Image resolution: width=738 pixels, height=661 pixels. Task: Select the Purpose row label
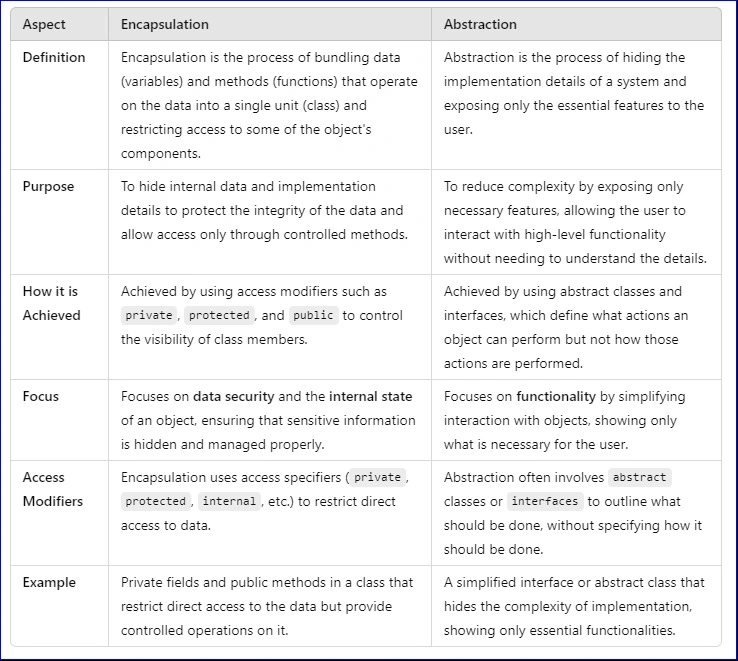[48, 186]
